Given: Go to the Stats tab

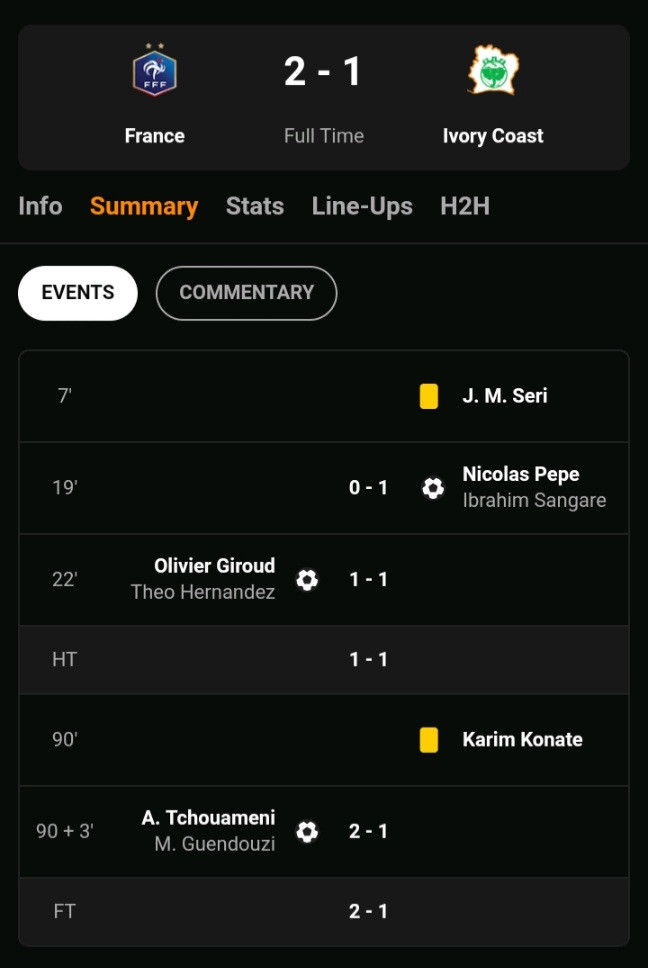Looking at the screenshot, I should point(255,206).
